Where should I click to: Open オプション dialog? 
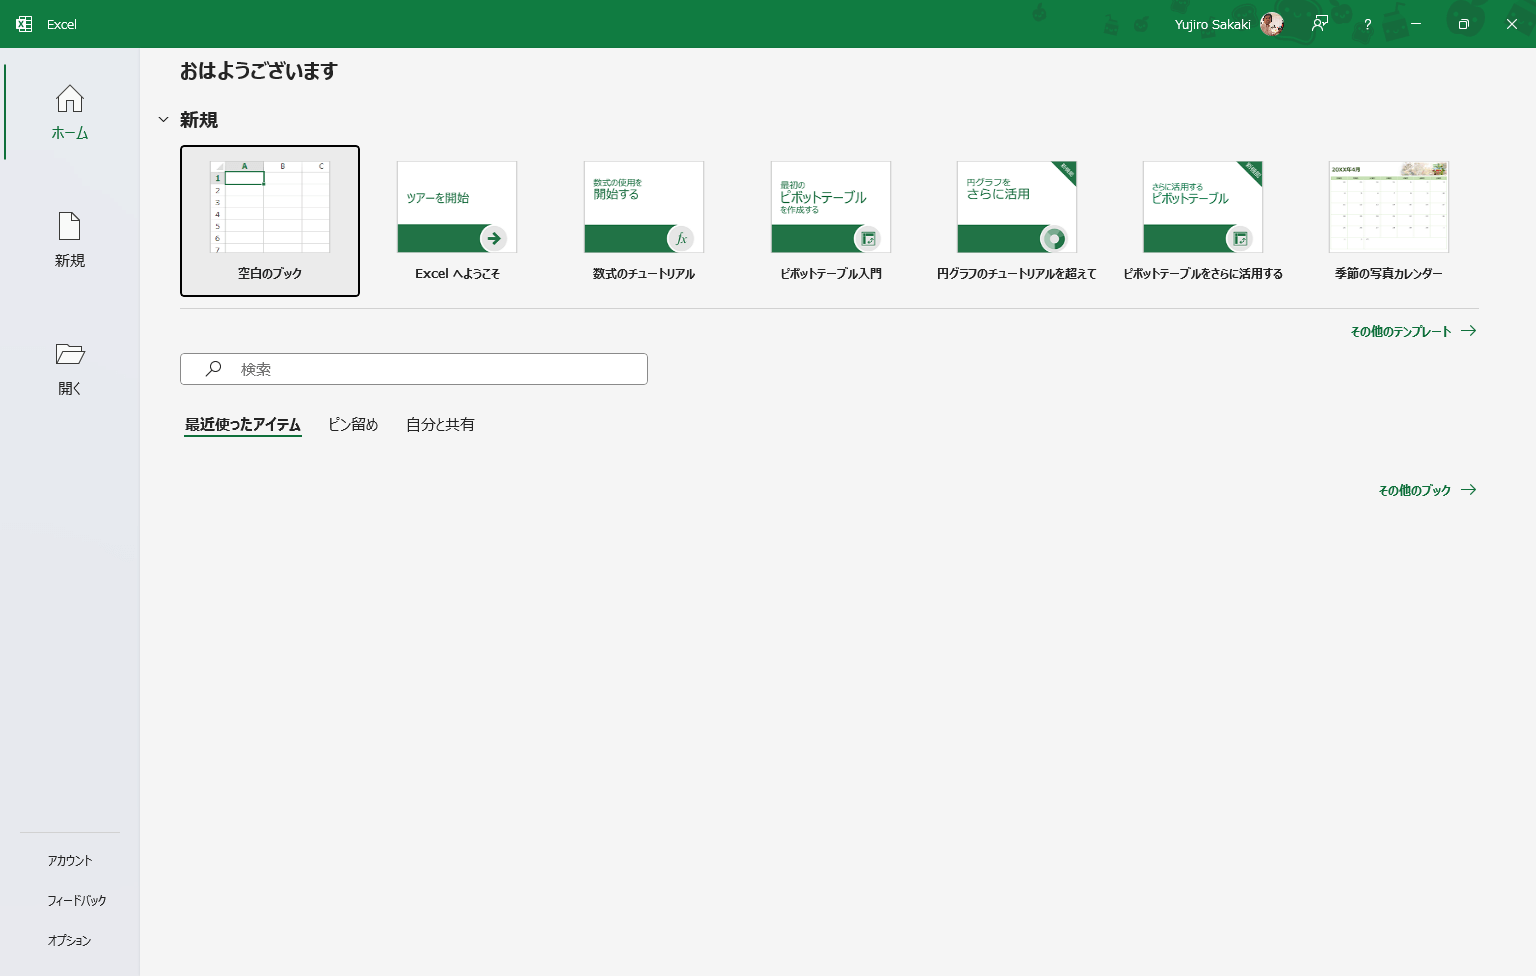[x=70, y=940]
